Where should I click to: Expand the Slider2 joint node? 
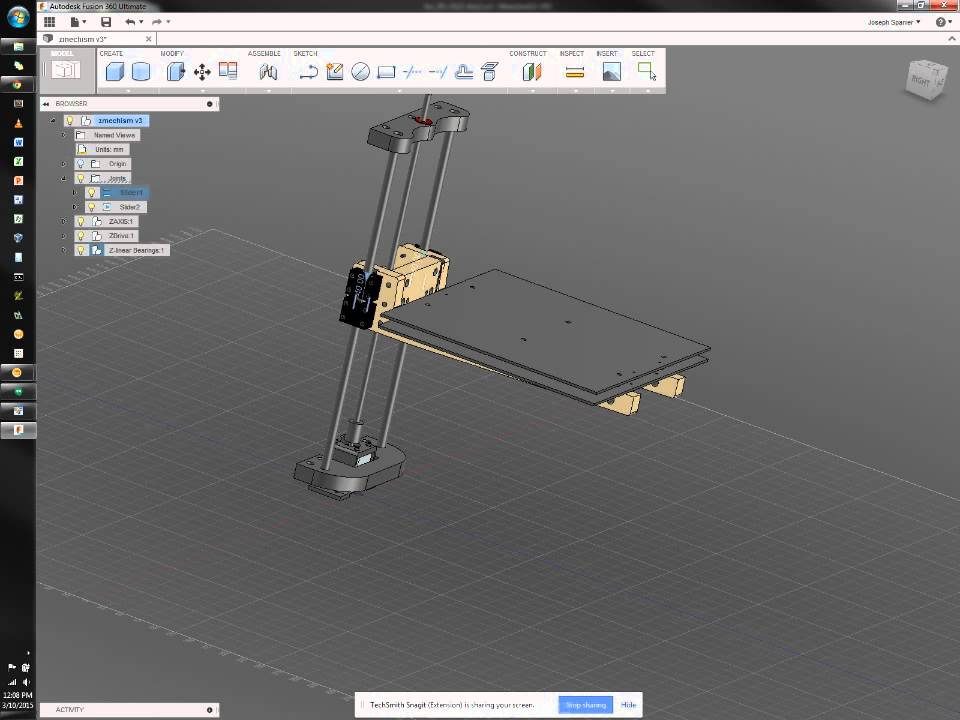coord(75,207)
